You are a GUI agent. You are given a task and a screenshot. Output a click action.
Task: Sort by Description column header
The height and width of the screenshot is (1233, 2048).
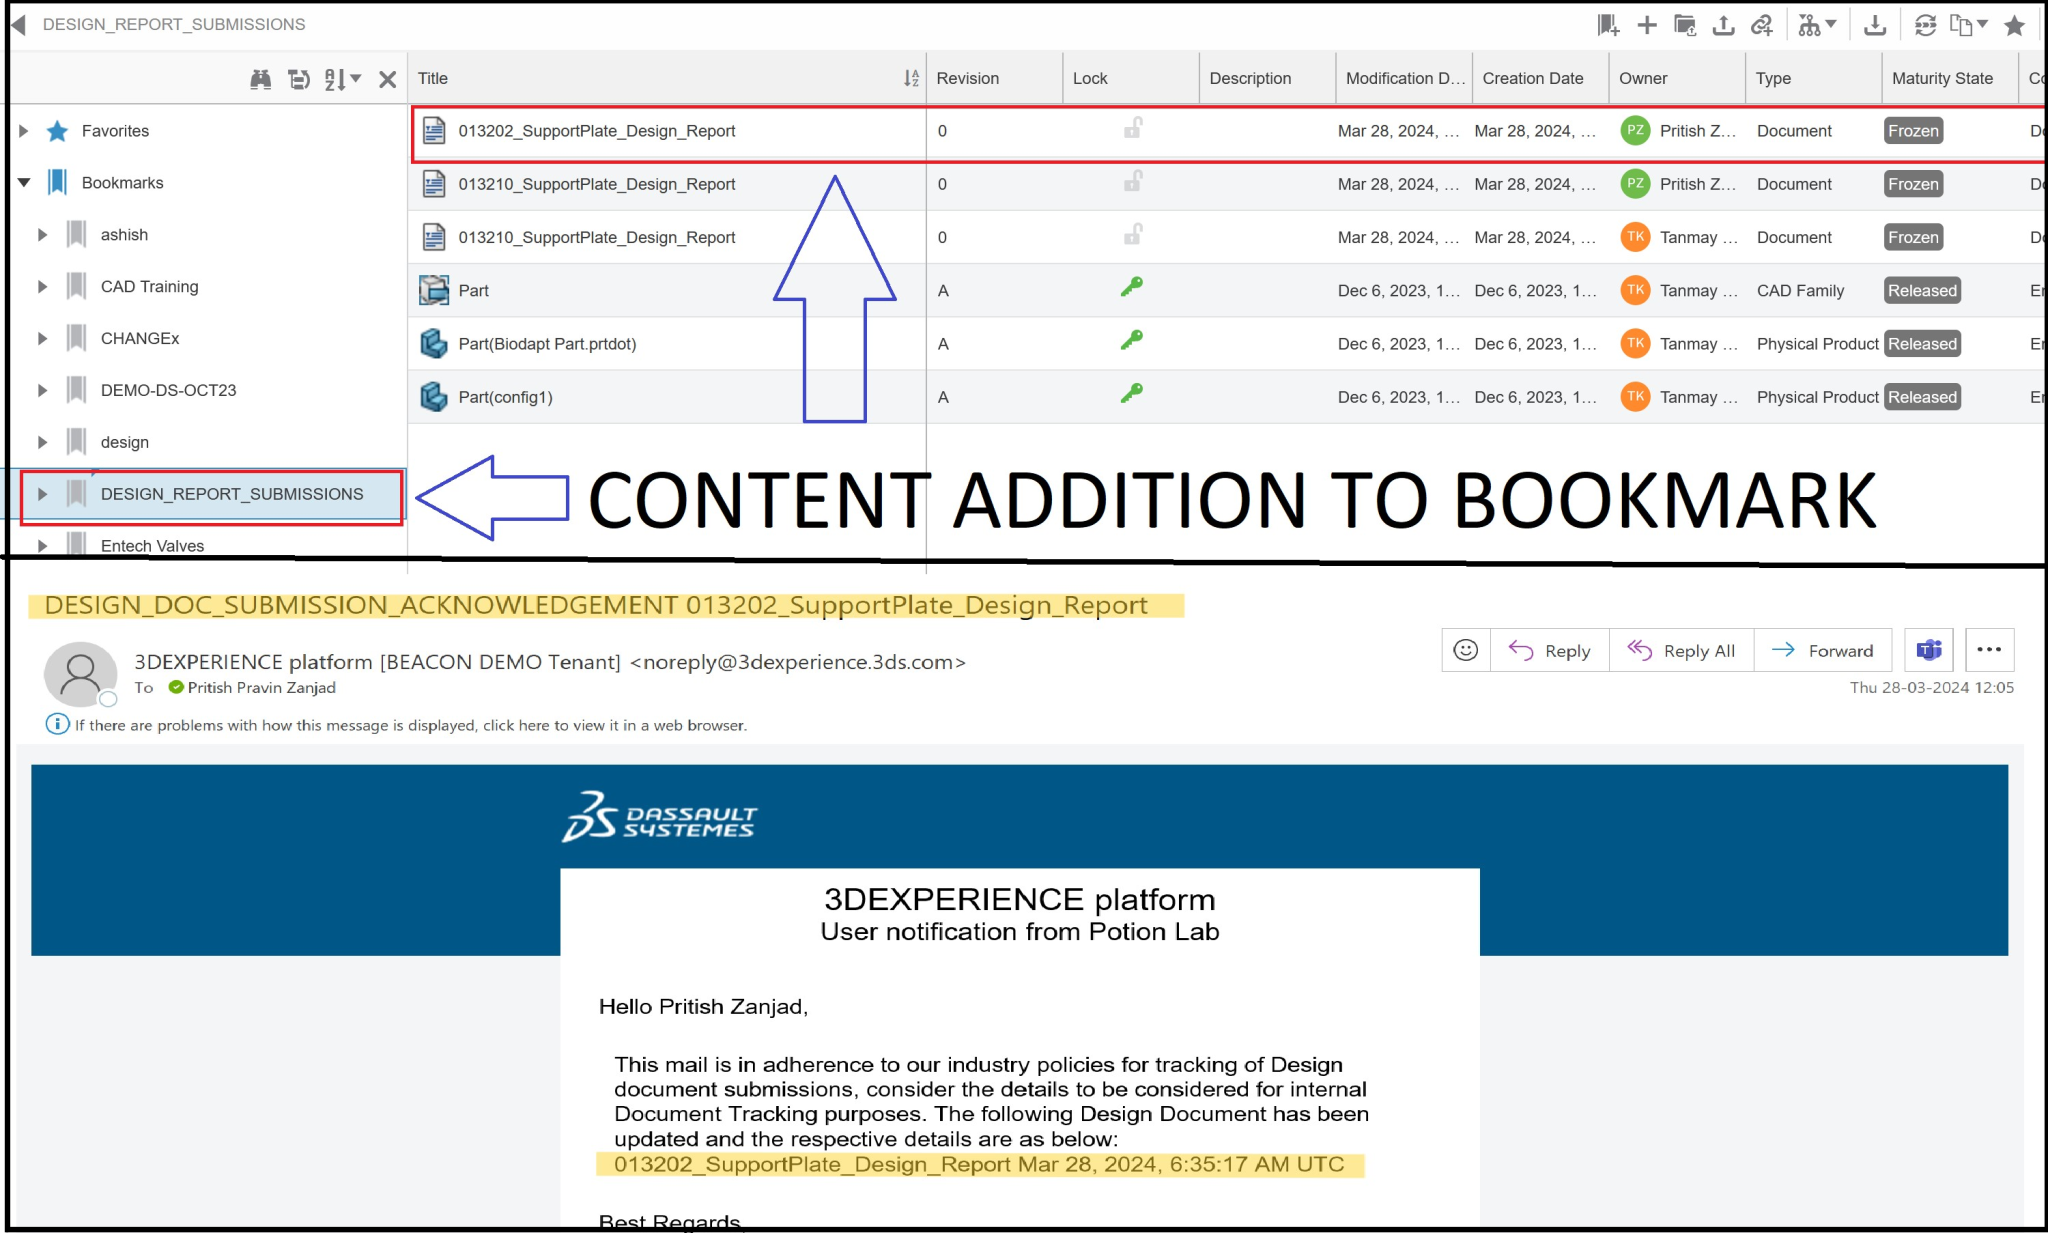click(1250, 79)
